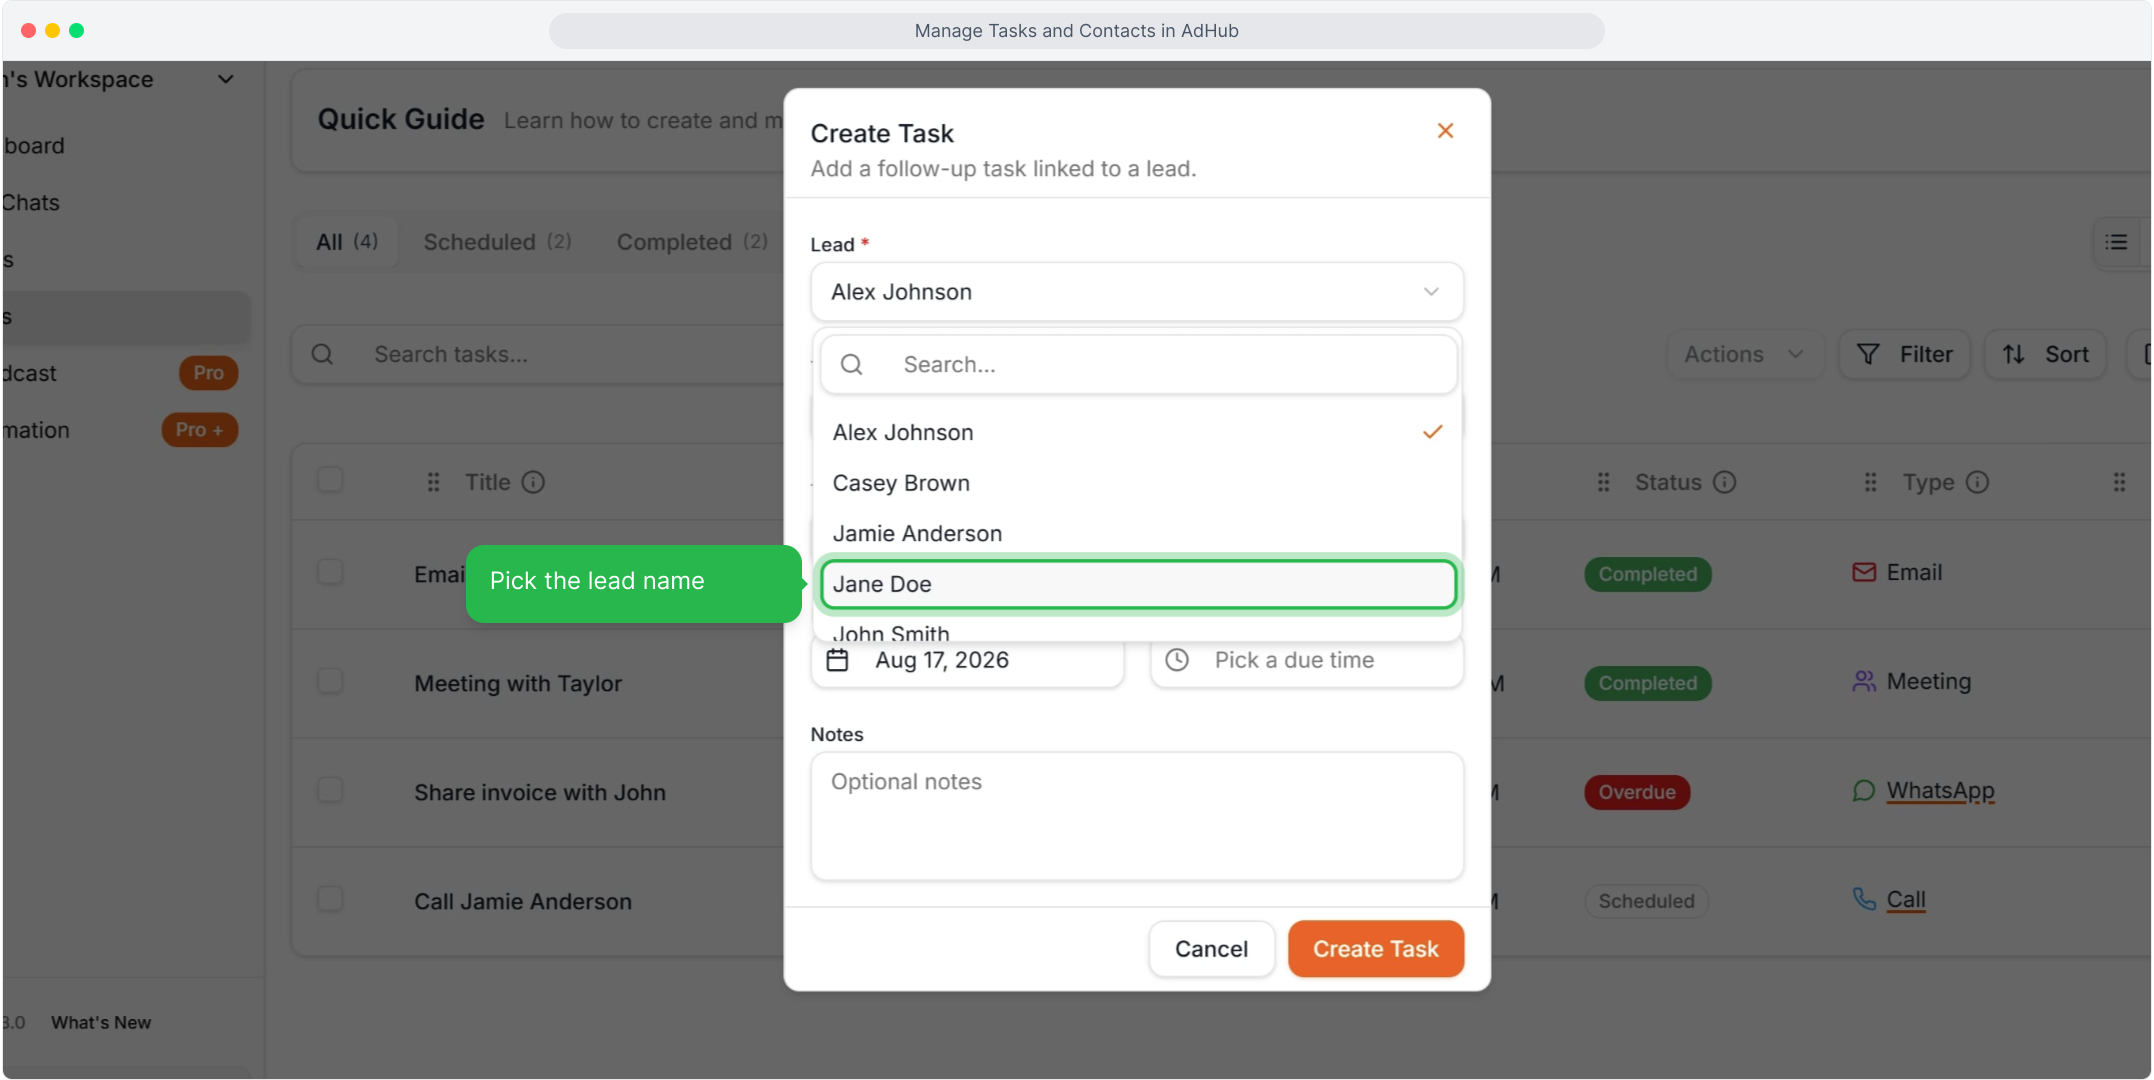This screenshot has height=1080, width=2154.
Task: Toggle the select-all checkbox in table header
Action: [330, 480]
